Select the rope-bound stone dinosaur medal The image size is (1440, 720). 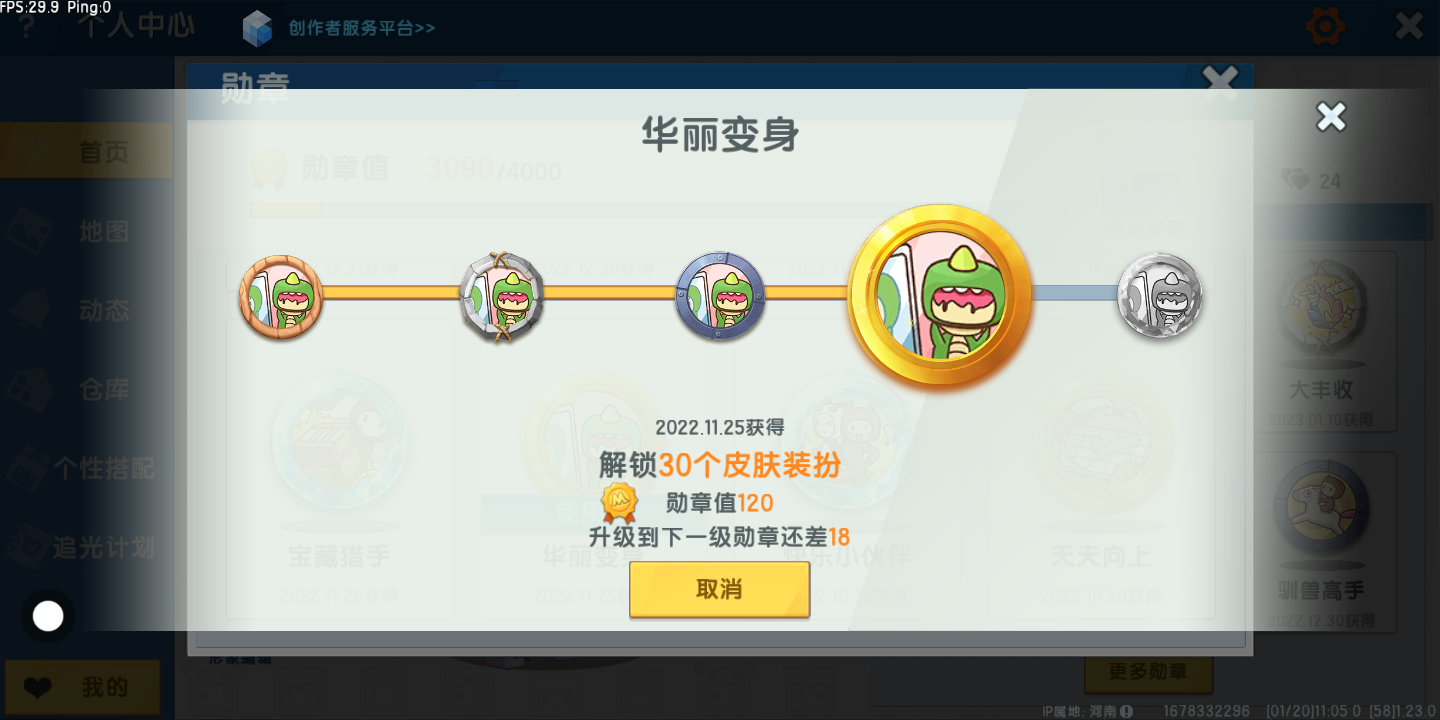[502, 296]
